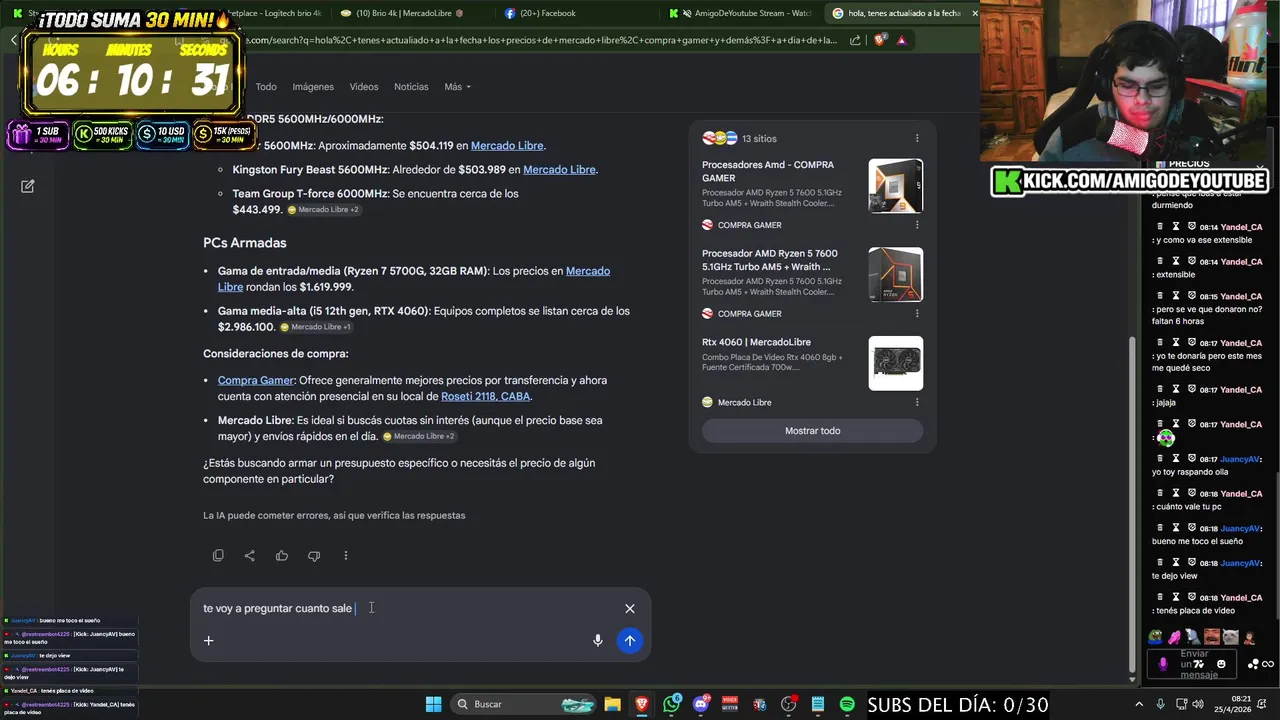This screenshot has height=720, width=1280.
Task: Share the AI response
Action: pos(250,556)
